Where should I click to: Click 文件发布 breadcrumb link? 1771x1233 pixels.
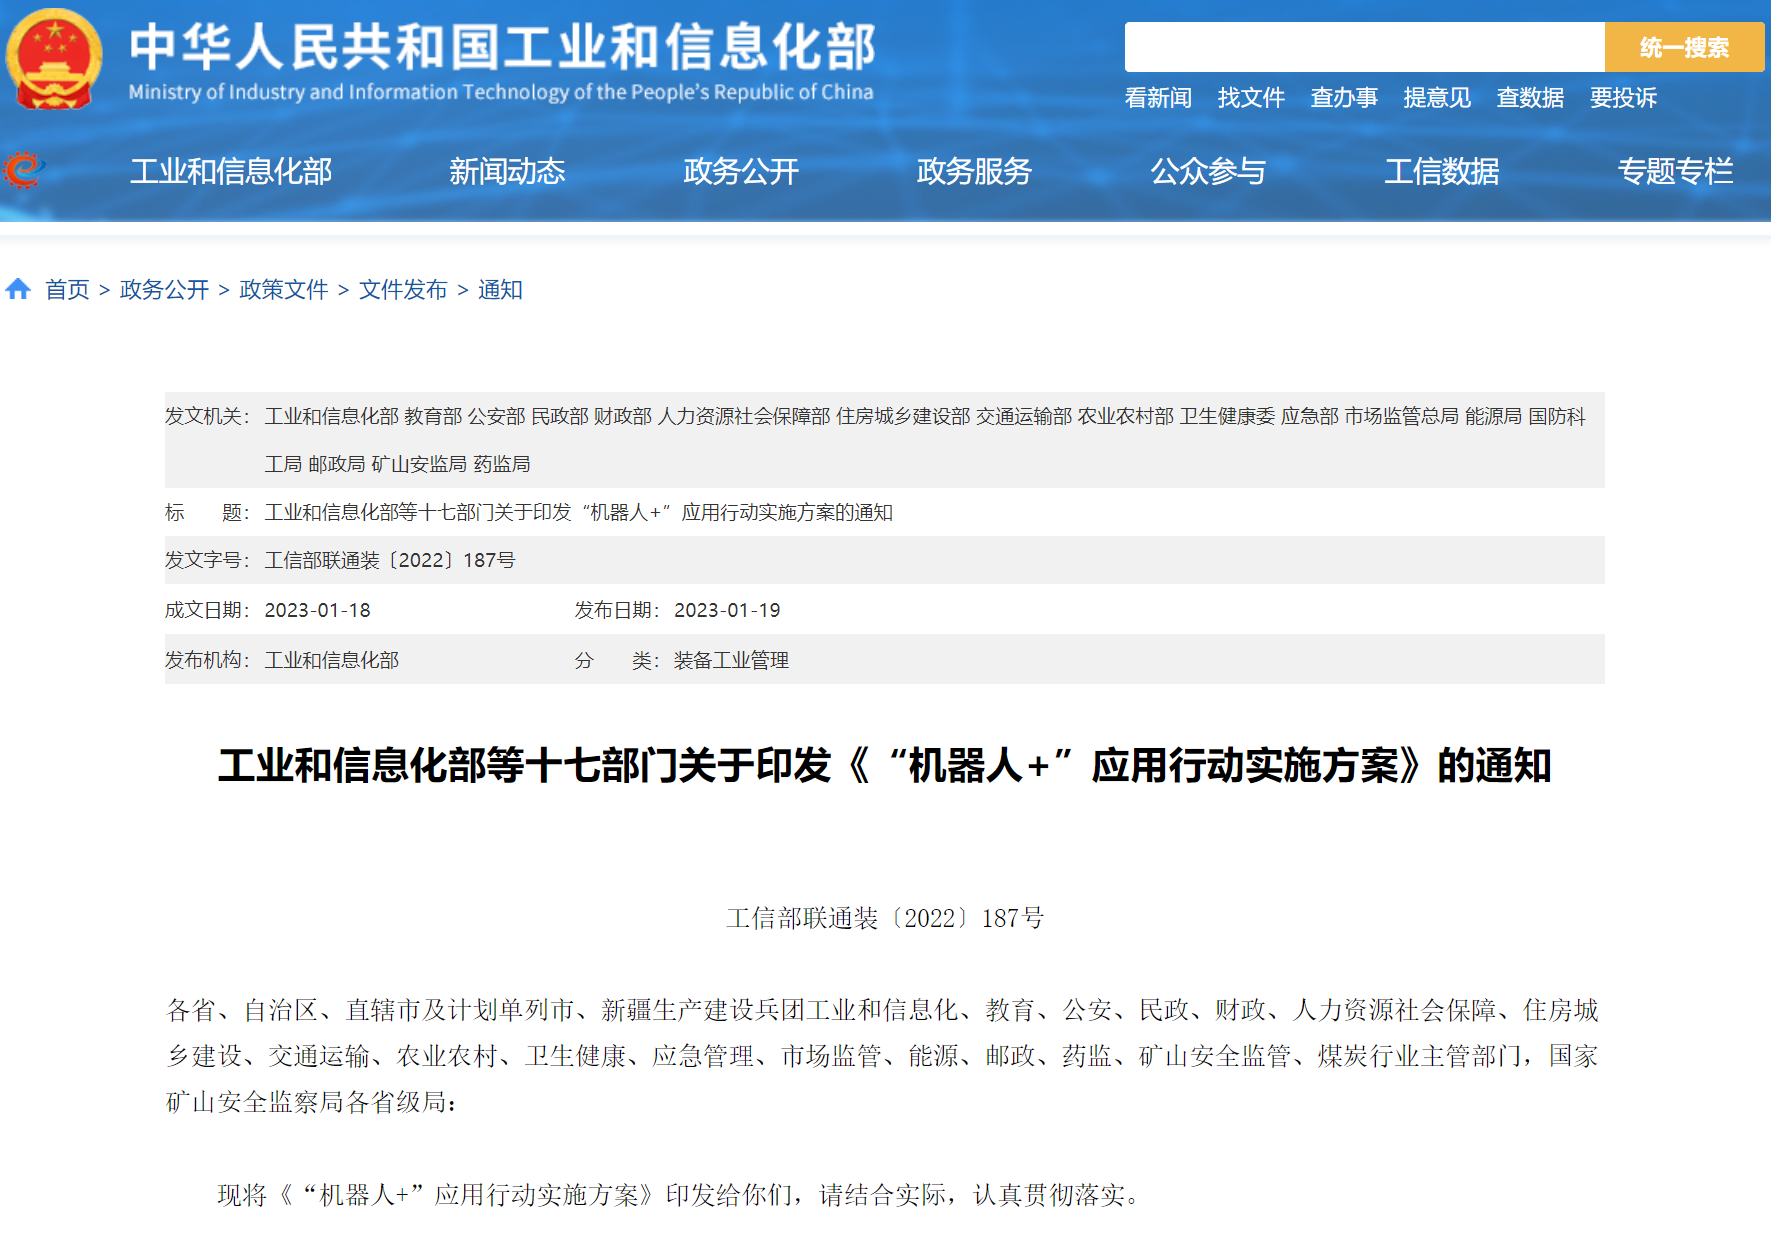click(403, 290)
